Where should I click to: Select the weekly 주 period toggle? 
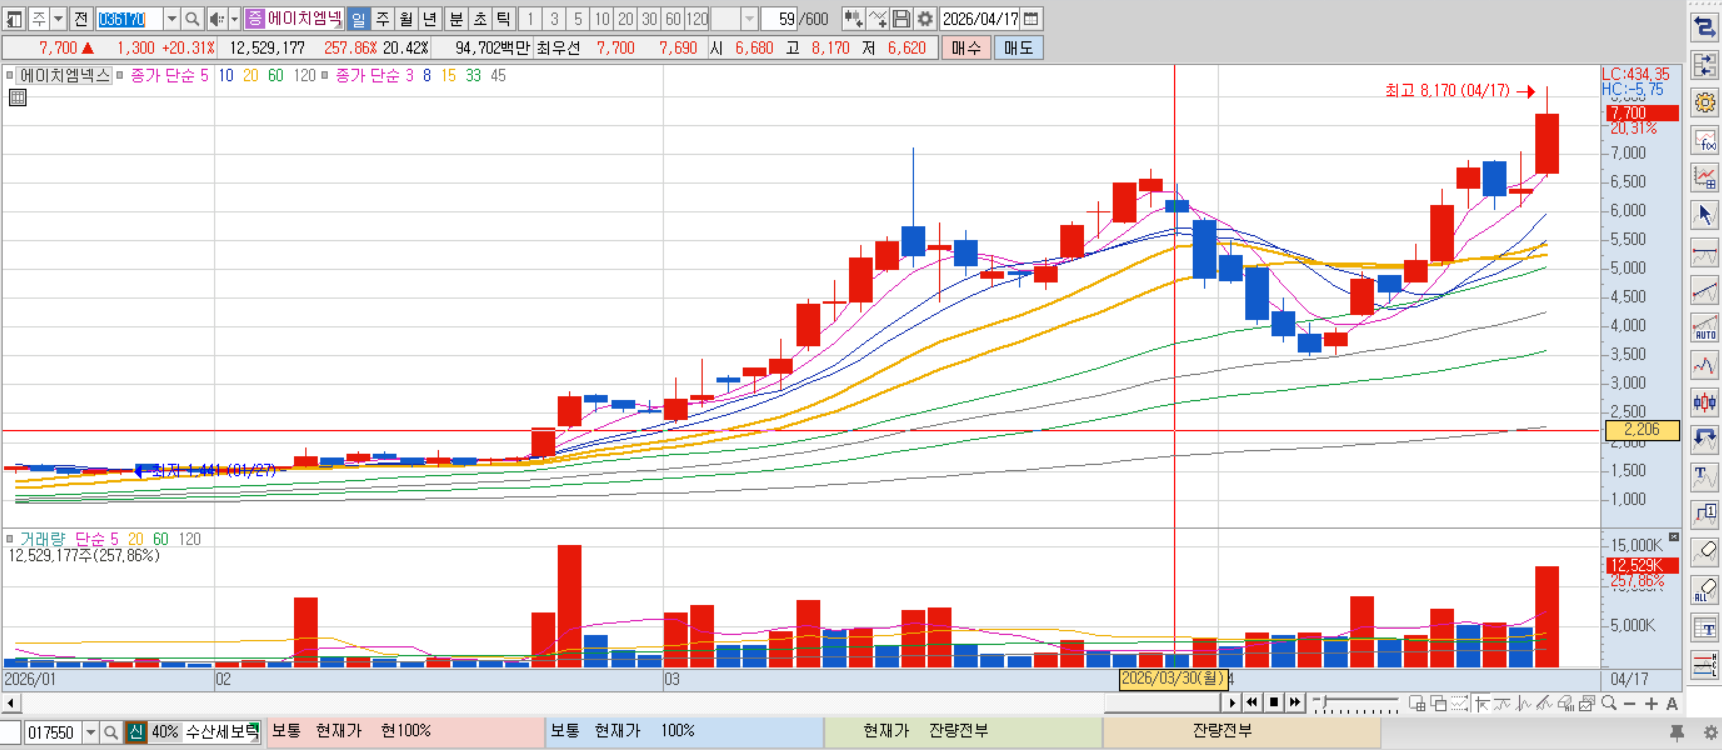coord(382,19)
